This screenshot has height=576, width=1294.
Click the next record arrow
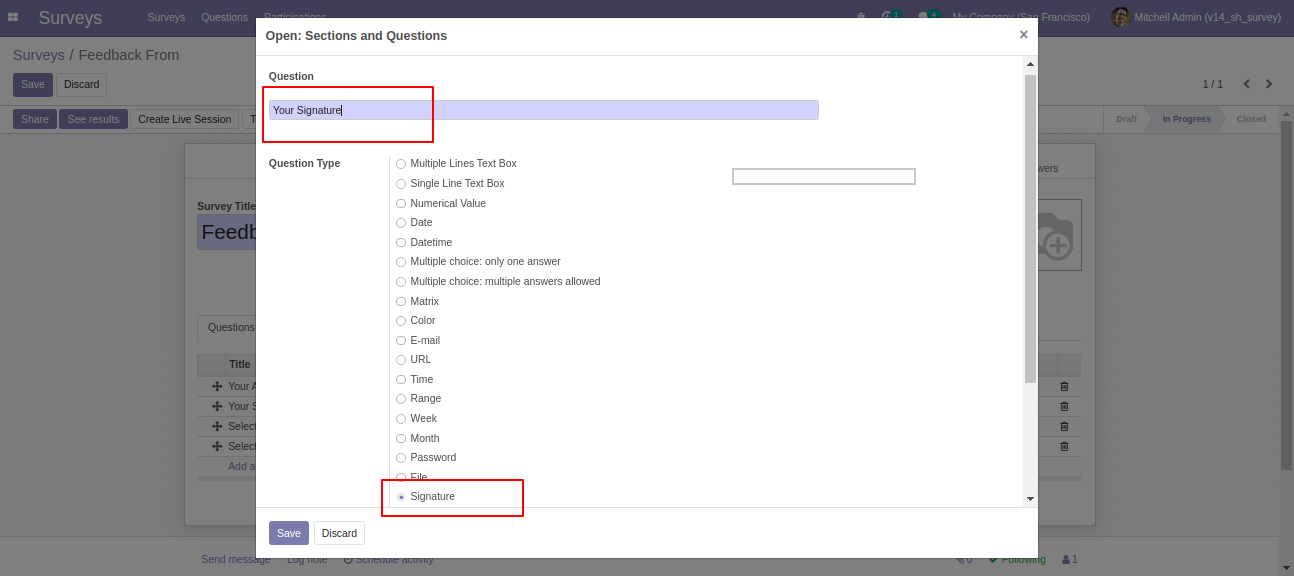pos(1269,84)
